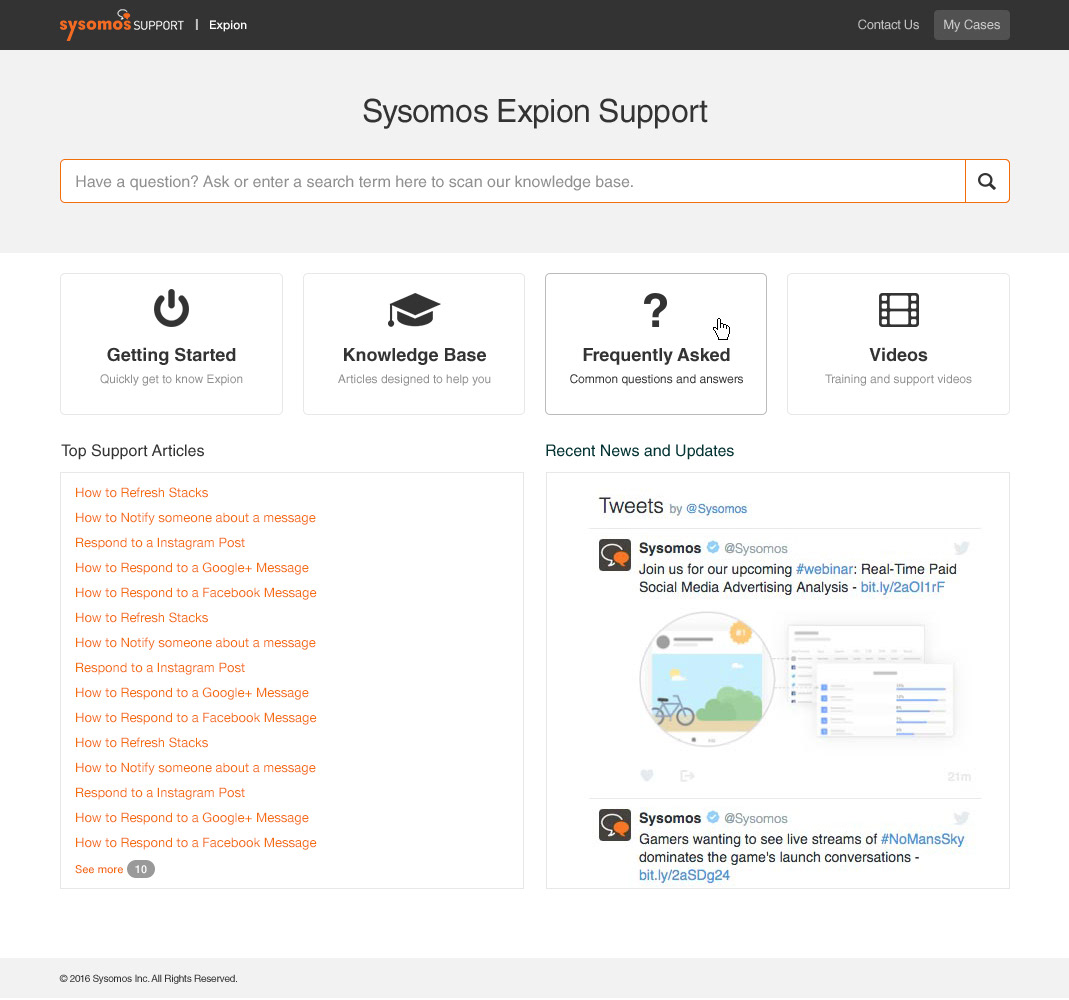1069x1000 pixels.
Task: Open @Sysomos link beside the Tweets heading
Action: [716, 509]
